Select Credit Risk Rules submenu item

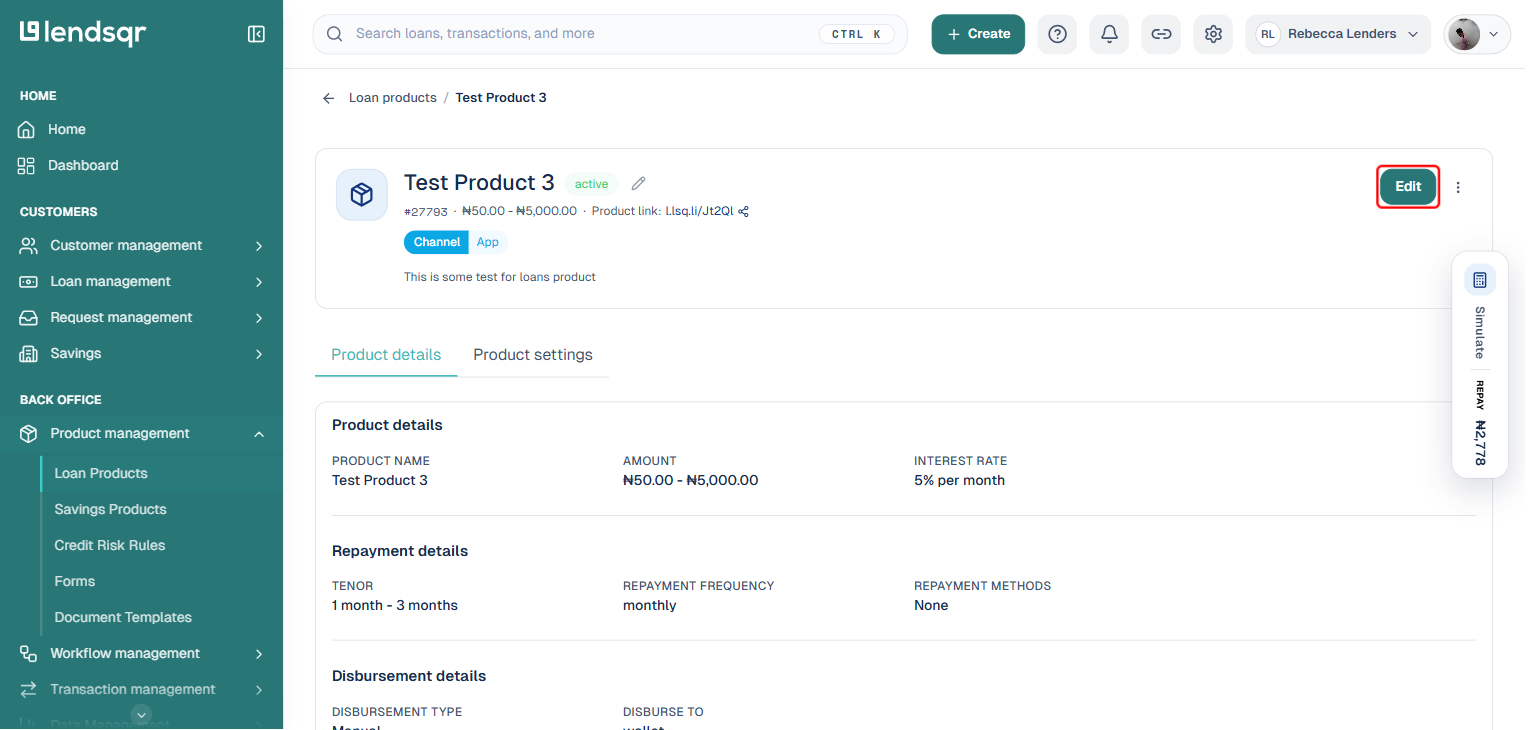[x=110, y=545]
